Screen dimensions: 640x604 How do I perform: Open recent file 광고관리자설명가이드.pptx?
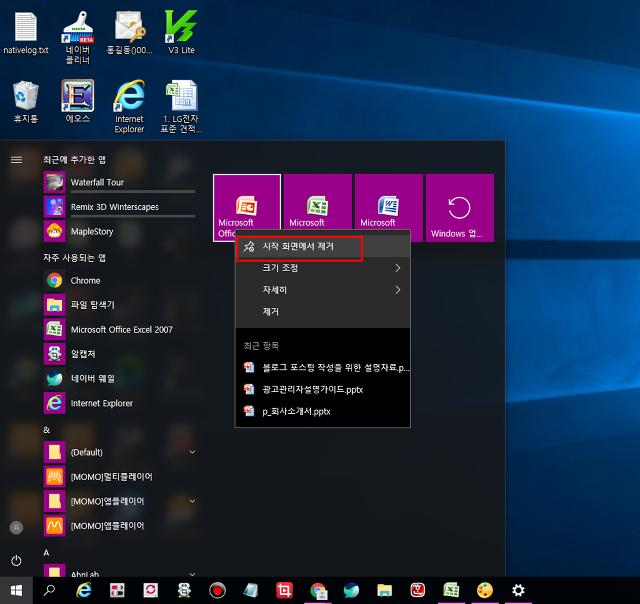tap(323, 389)
